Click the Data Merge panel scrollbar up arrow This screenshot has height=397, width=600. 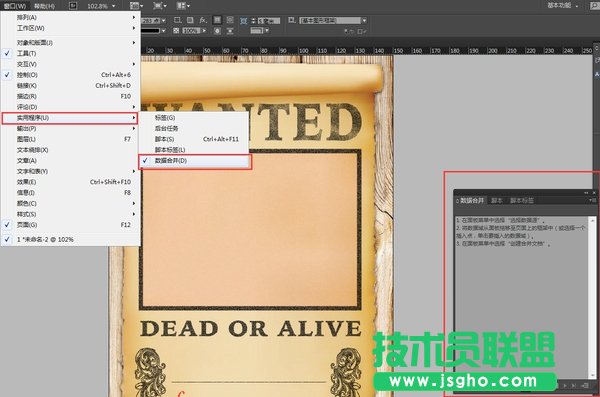[592, 220]
